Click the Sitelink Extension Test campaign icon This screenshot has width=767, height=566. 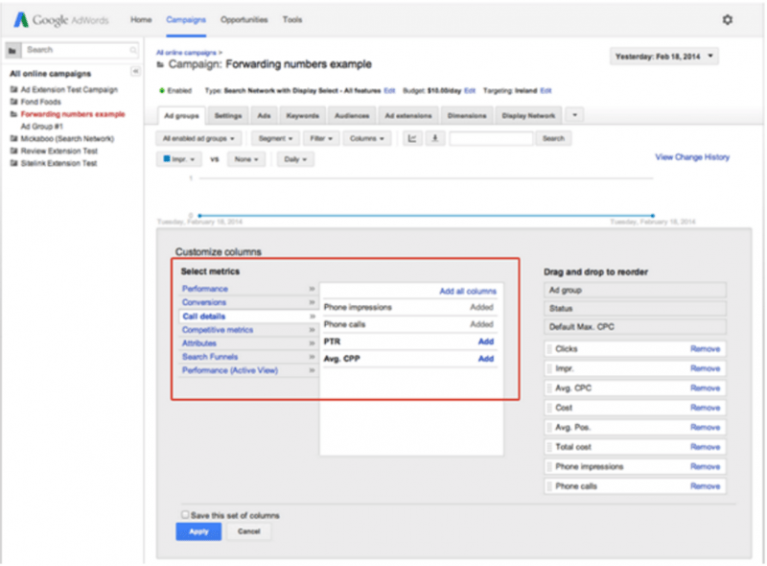click(x=14, y=163)
